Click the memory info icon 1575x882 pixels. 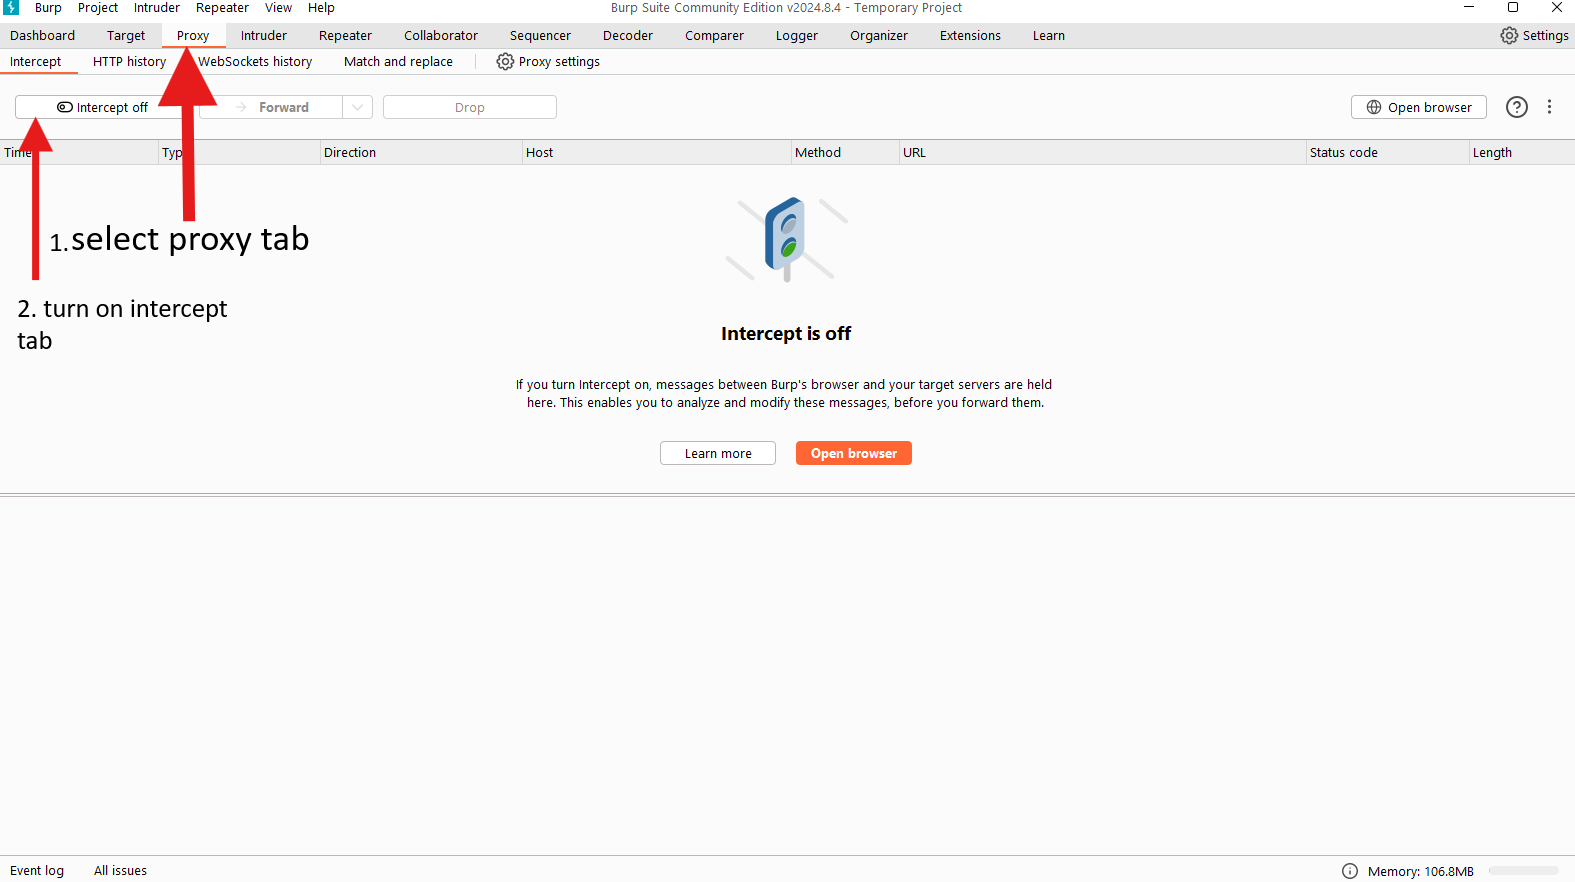click(1350, 871)
